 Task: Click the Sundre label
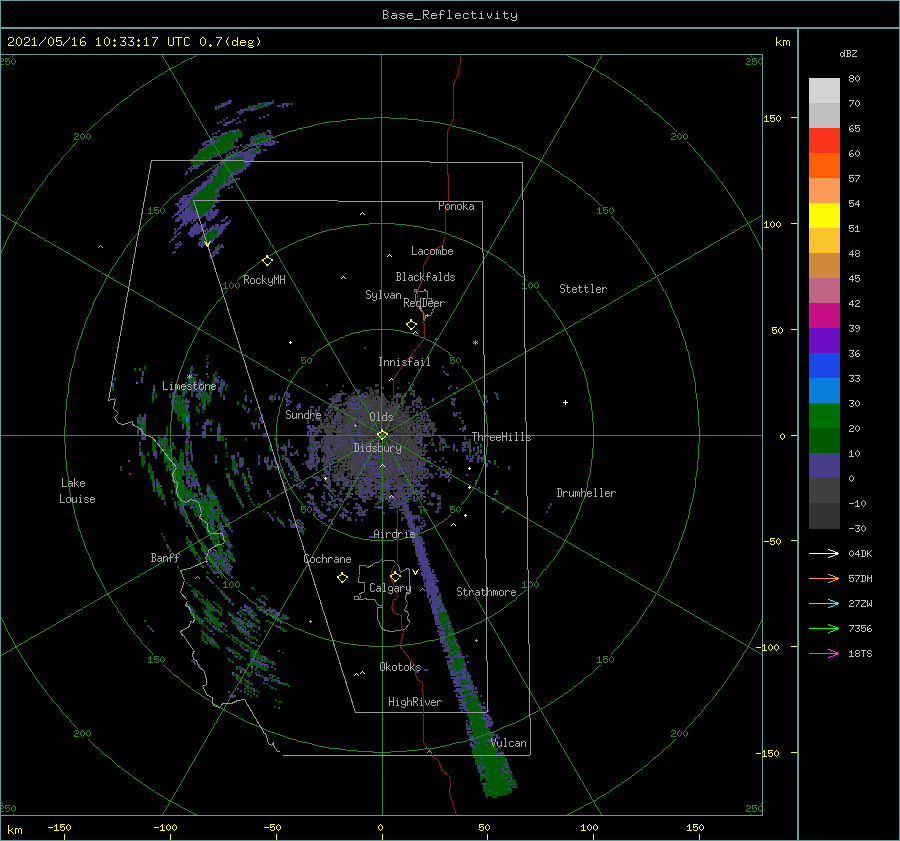pyautogui.click(x=303, y=414)
